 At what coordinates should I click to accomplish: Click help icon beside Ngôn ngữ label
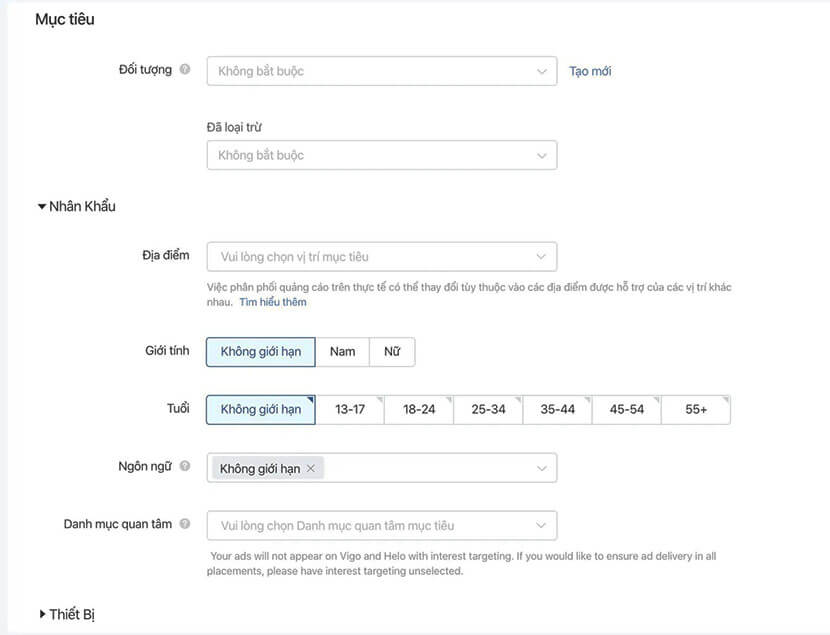(x=185, y=466)
